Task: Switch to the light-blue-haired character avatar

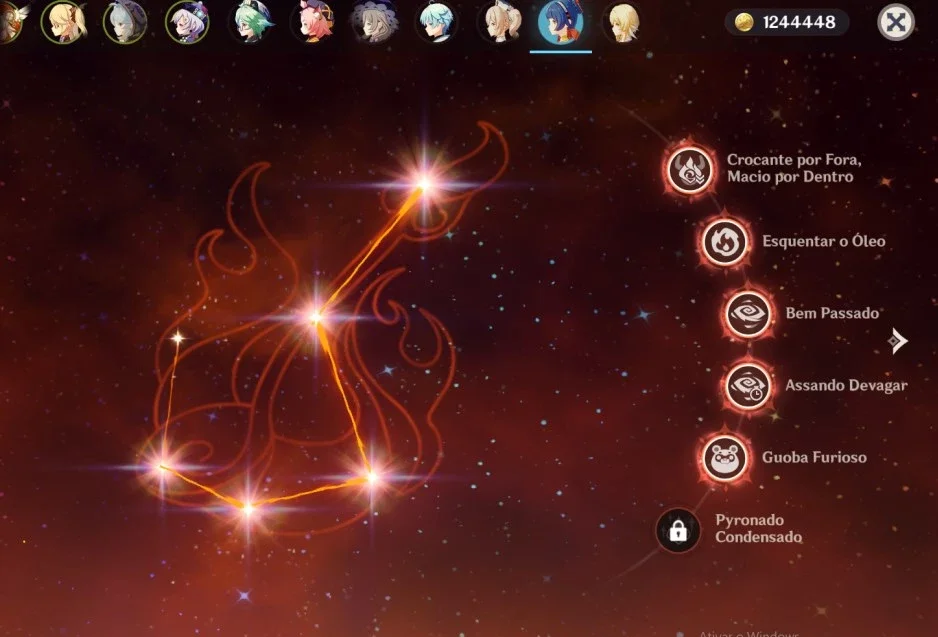Action: [x=437, y=23]
